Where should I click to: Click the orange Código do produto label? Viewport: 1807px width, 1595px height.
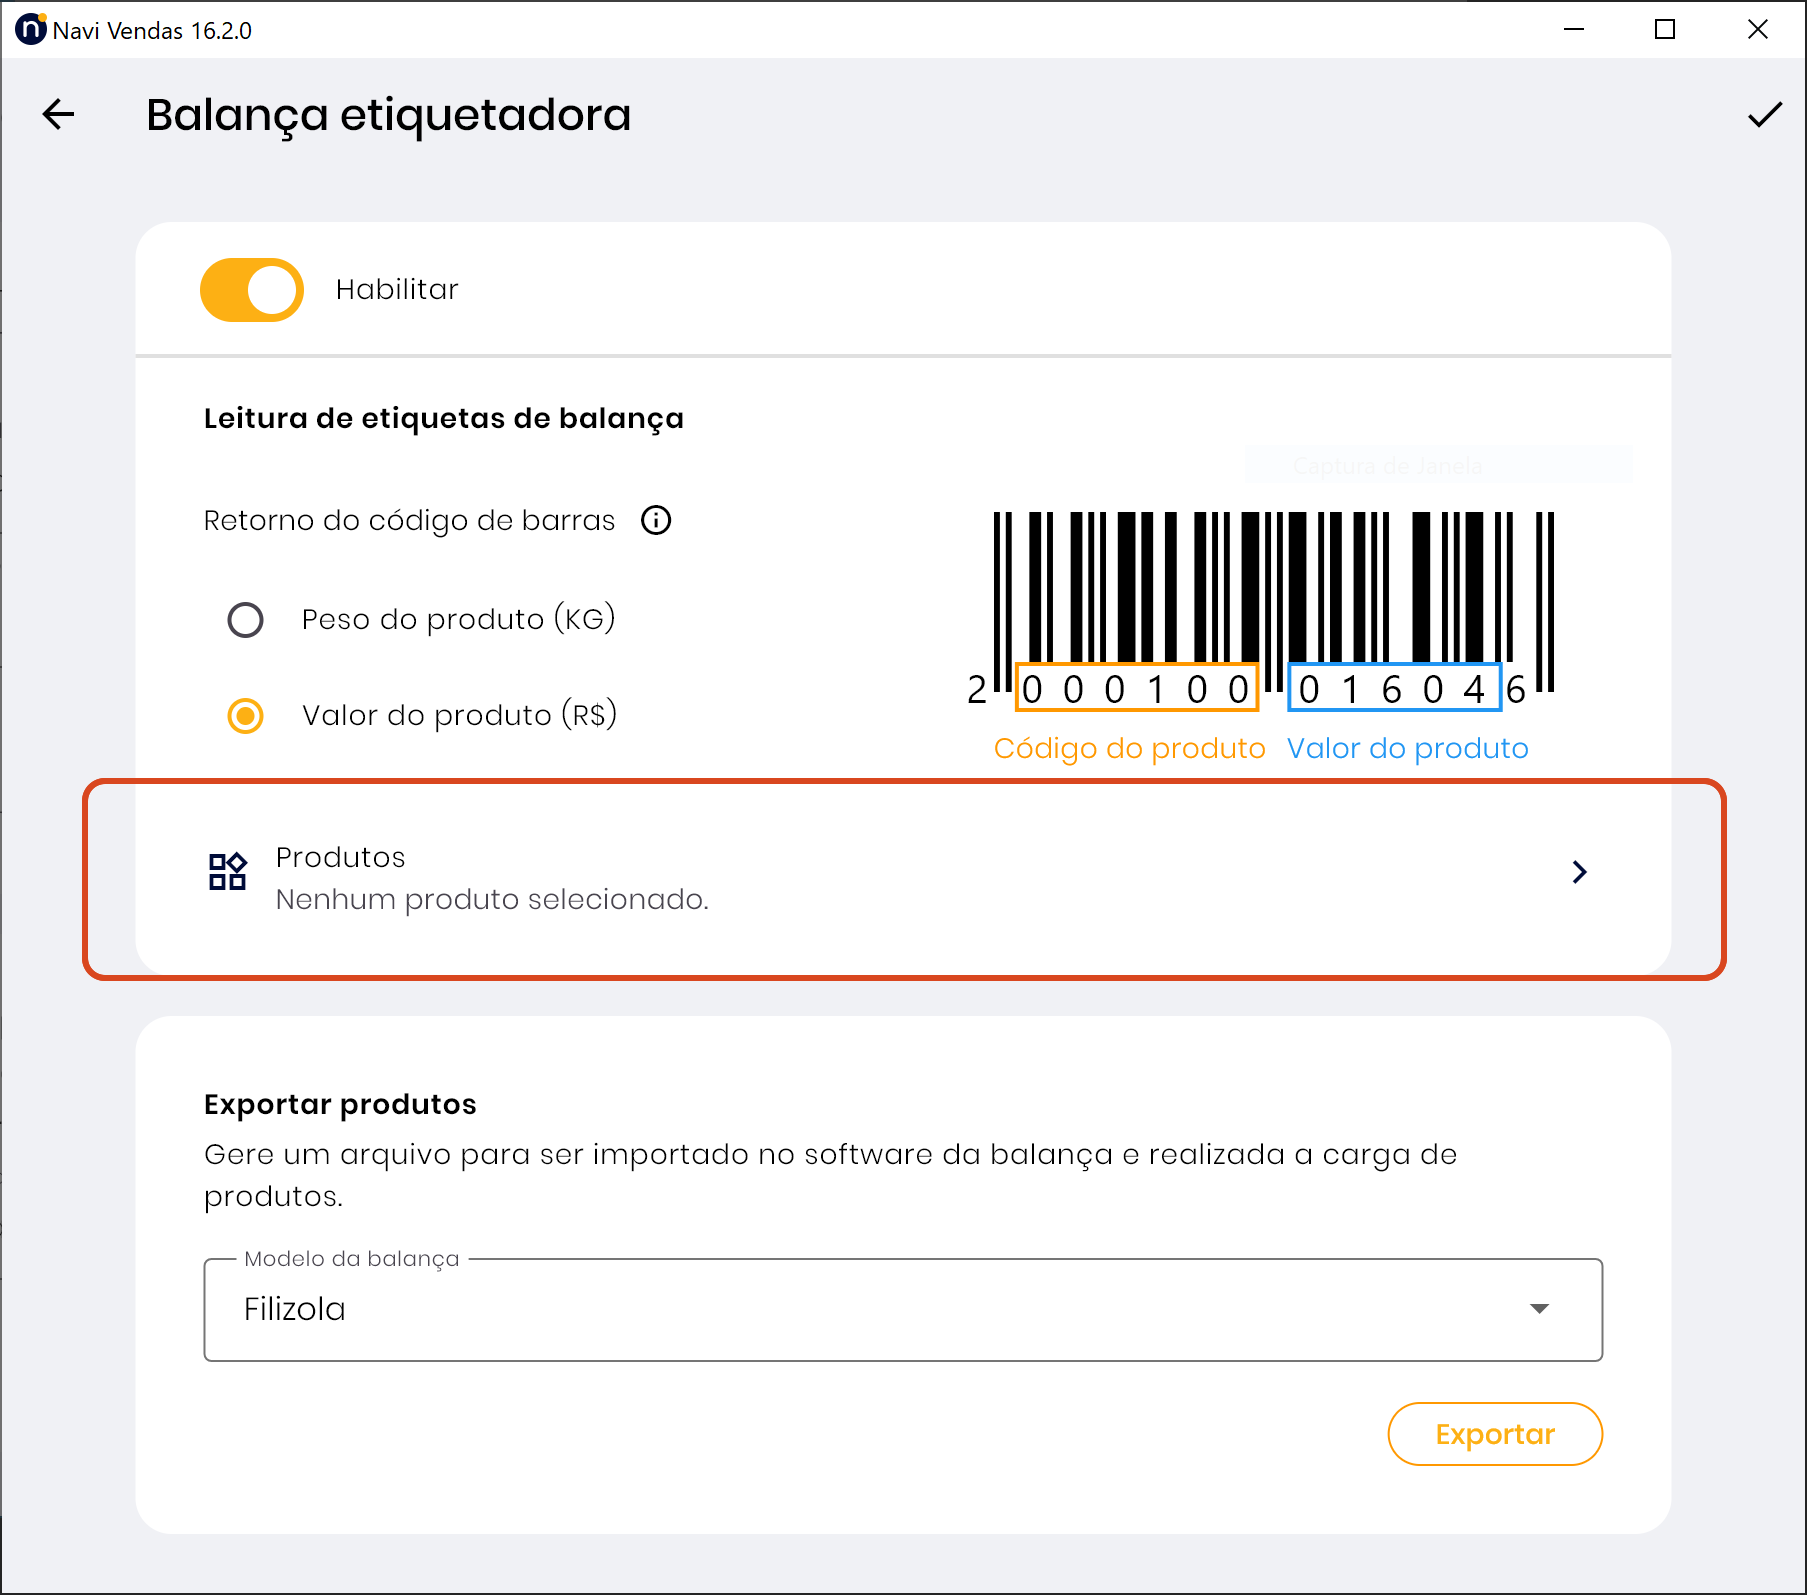click(x=1129, y=749)
